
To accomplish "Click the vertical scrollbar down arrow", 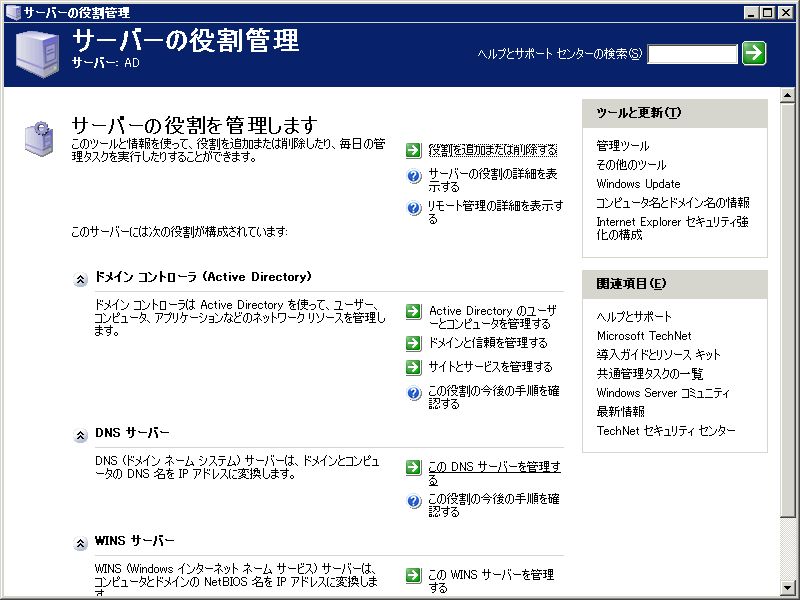I will (x=787, y=588).
